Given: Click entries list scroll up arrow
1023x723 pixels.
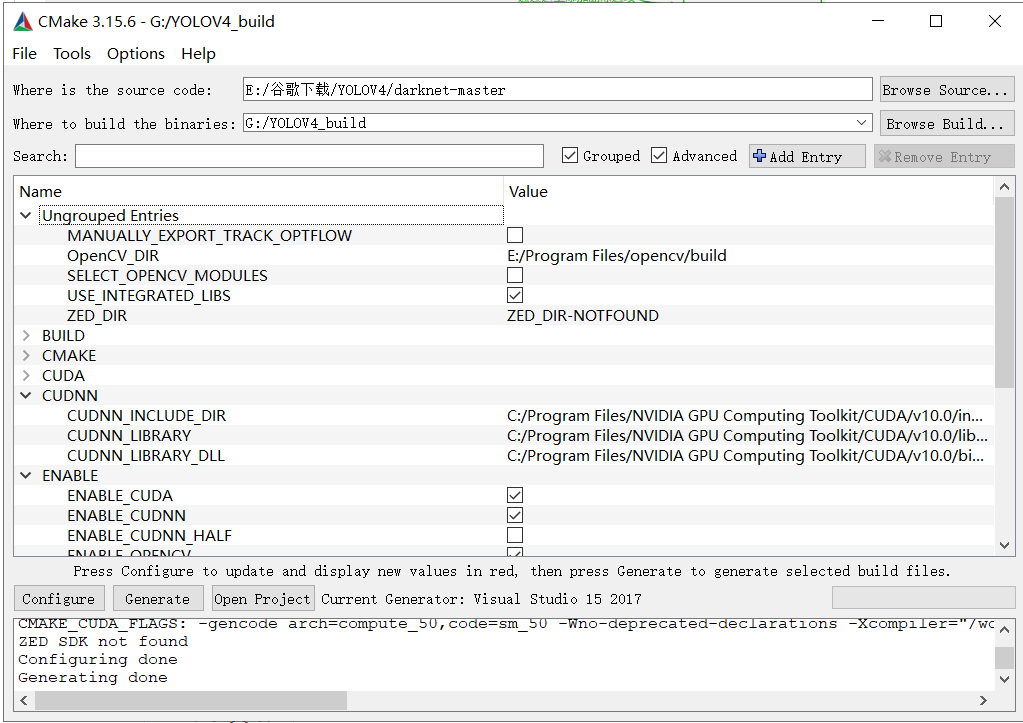Looking at the screenshot, I should 1004,187.
